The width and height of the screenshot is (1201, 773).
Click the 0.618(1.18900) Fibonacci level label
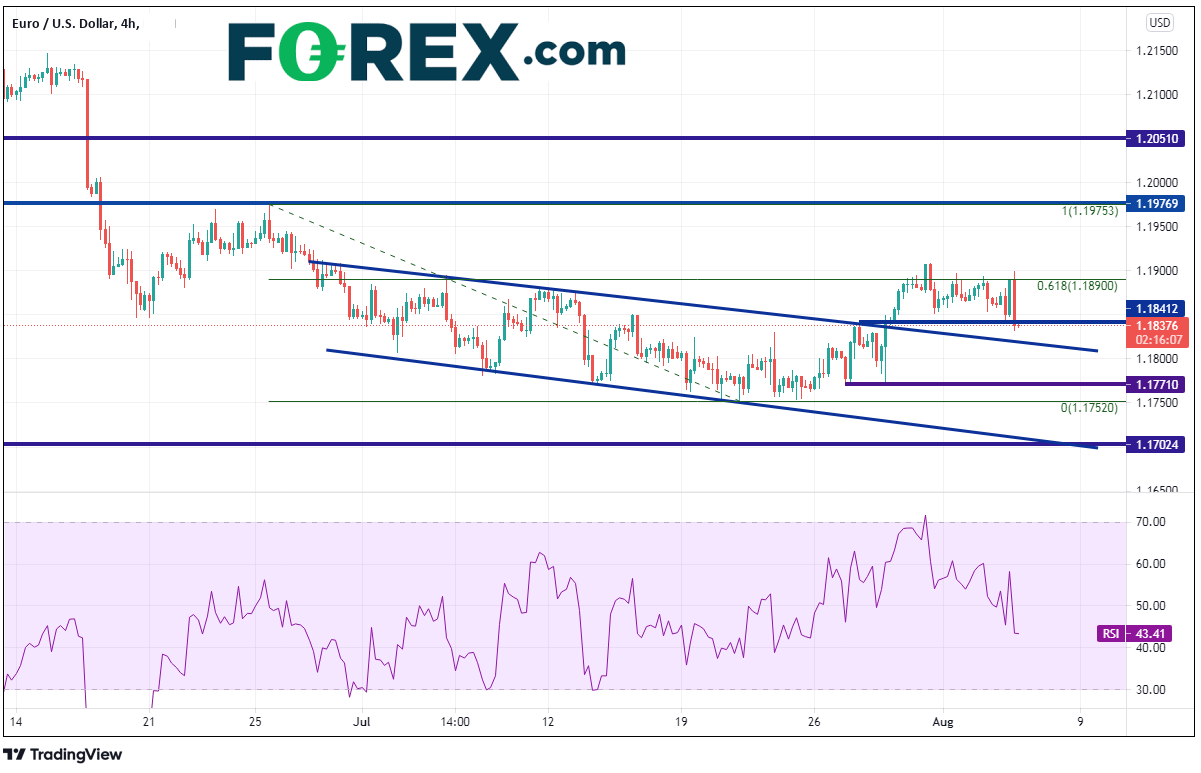(1076, 286)
